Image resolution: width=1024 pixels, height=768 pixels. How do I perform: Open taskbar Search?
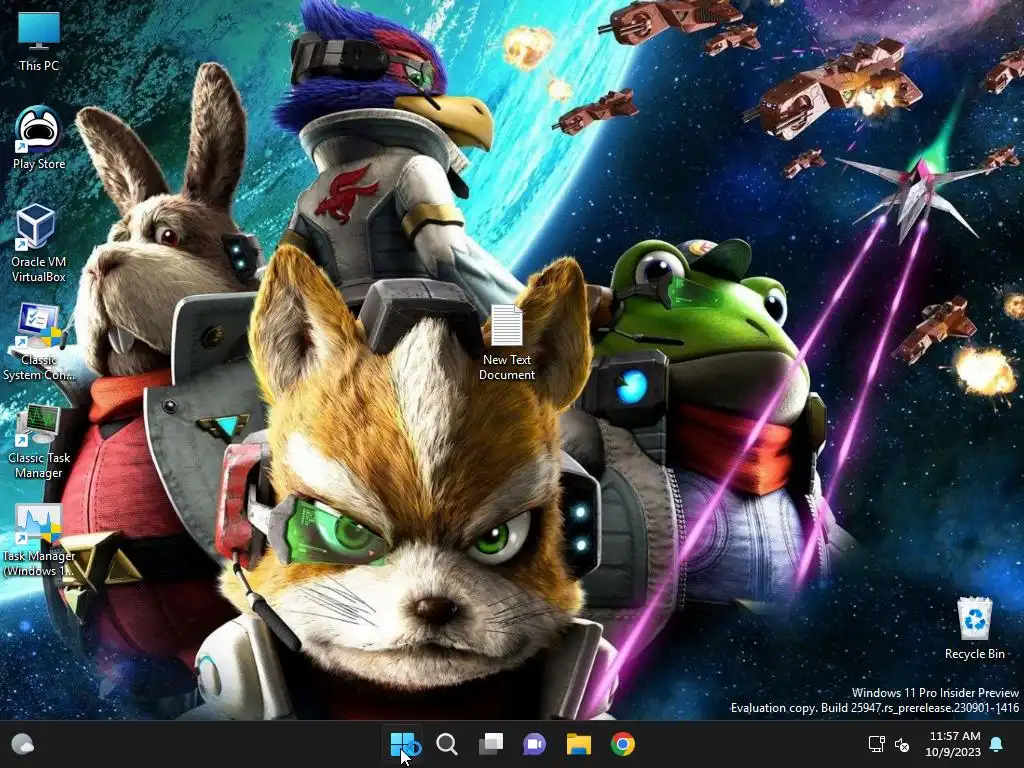click(x=447, y=744)
